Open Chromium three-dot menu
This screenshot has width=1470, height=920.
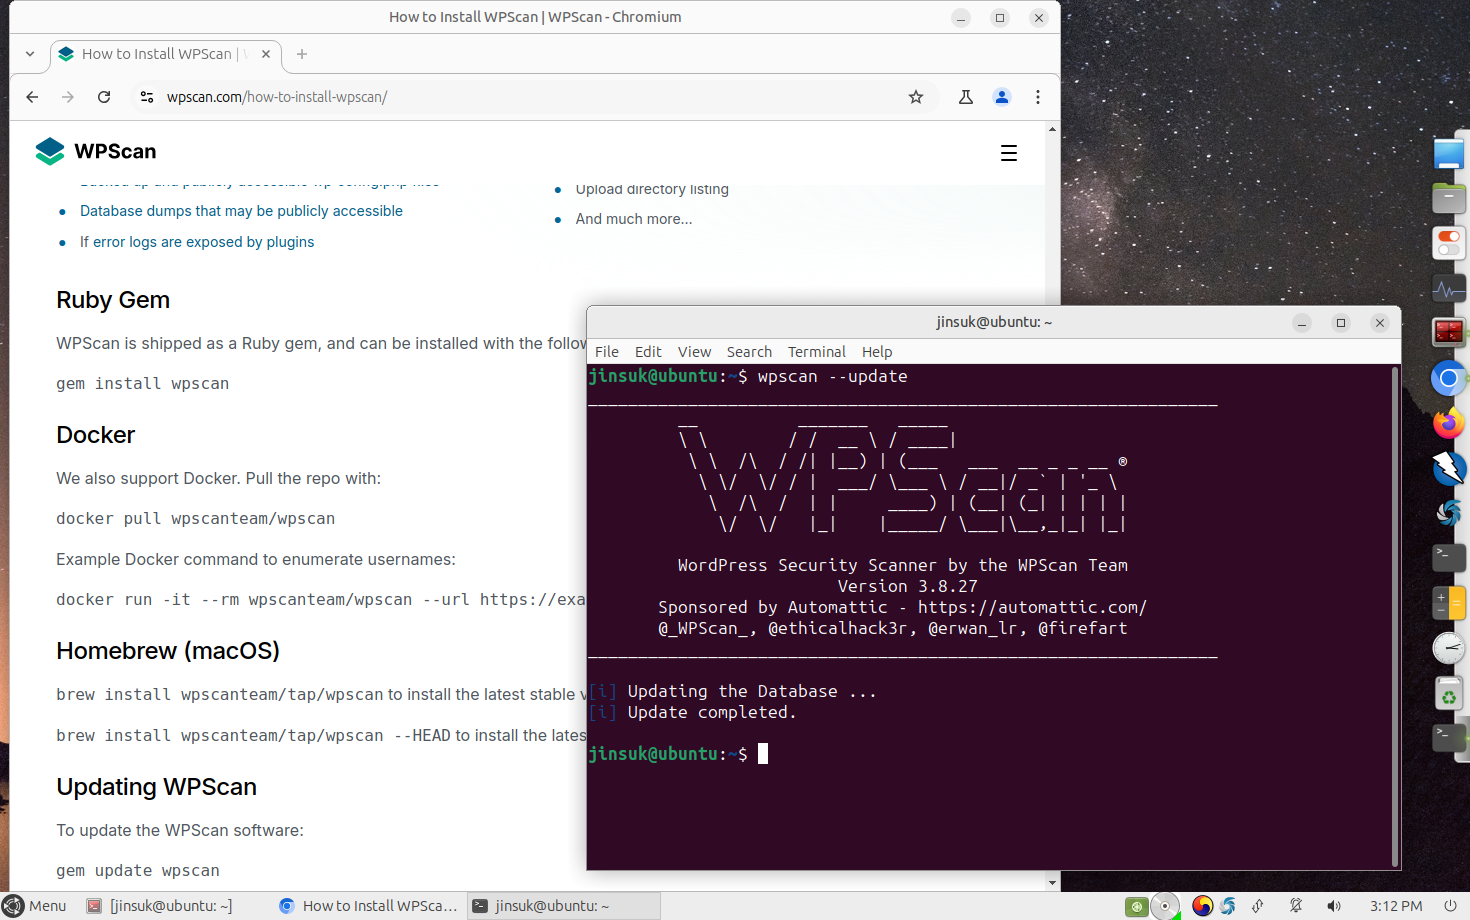click(x=1038, y=97)
